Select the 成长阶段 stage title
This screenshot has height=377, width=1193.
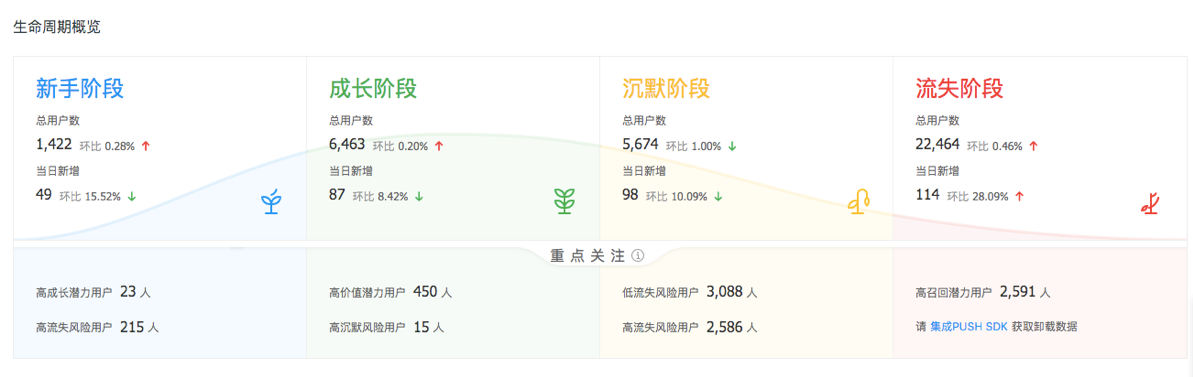[373, 89]
